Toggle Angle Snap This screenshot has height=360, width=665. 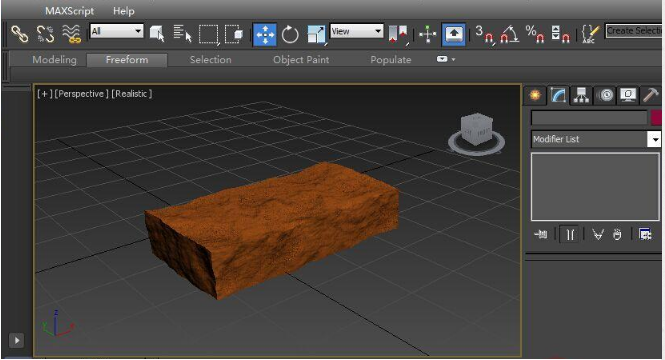(509, 34)
